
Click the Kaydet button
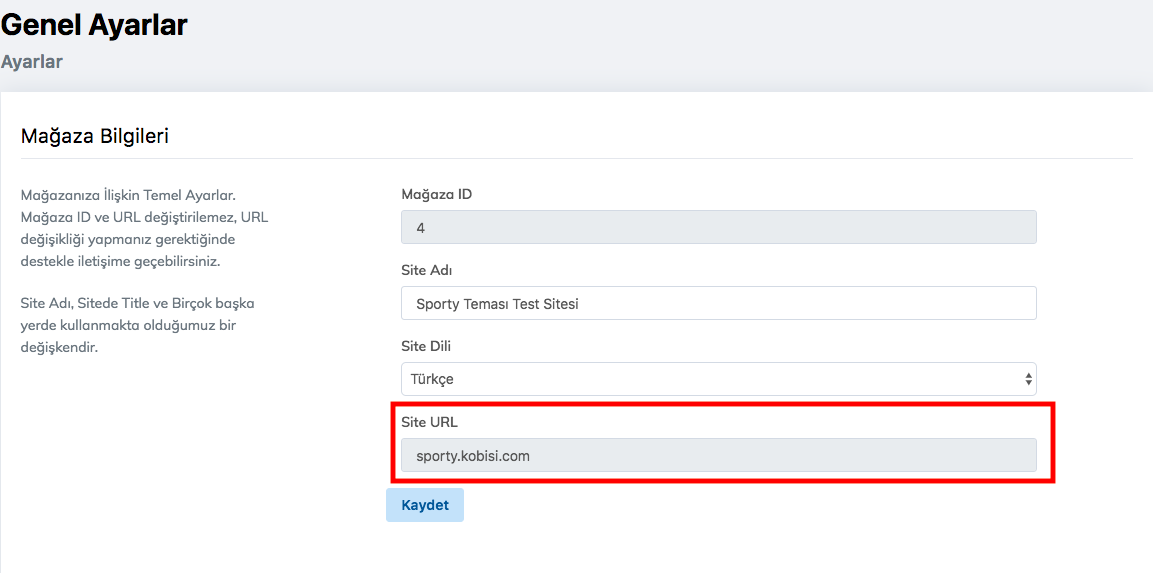coord(425,505)
